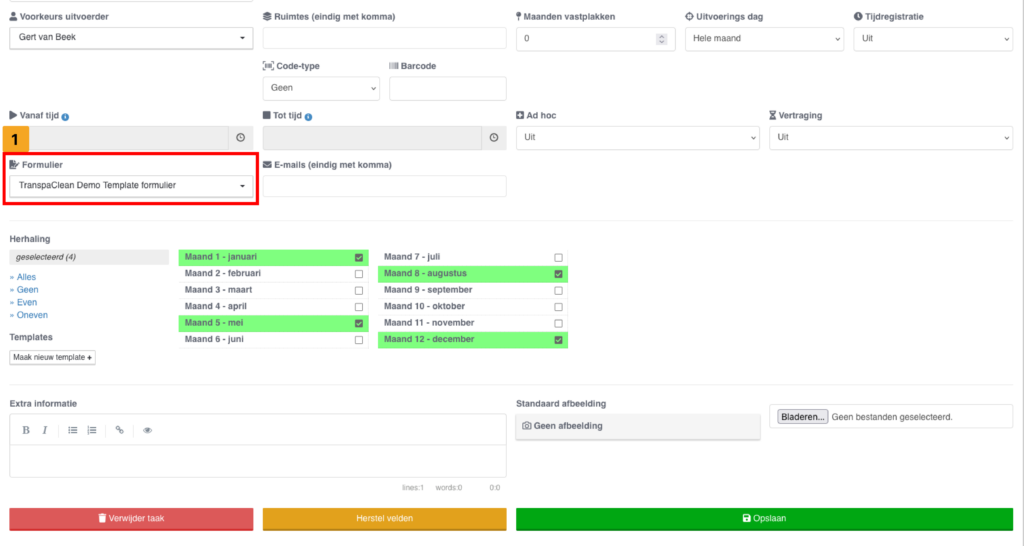This screenshot has height=546, width=1024.
Task: Open the Voorkeurs uitvoerder dropdown
Action: 131,39
